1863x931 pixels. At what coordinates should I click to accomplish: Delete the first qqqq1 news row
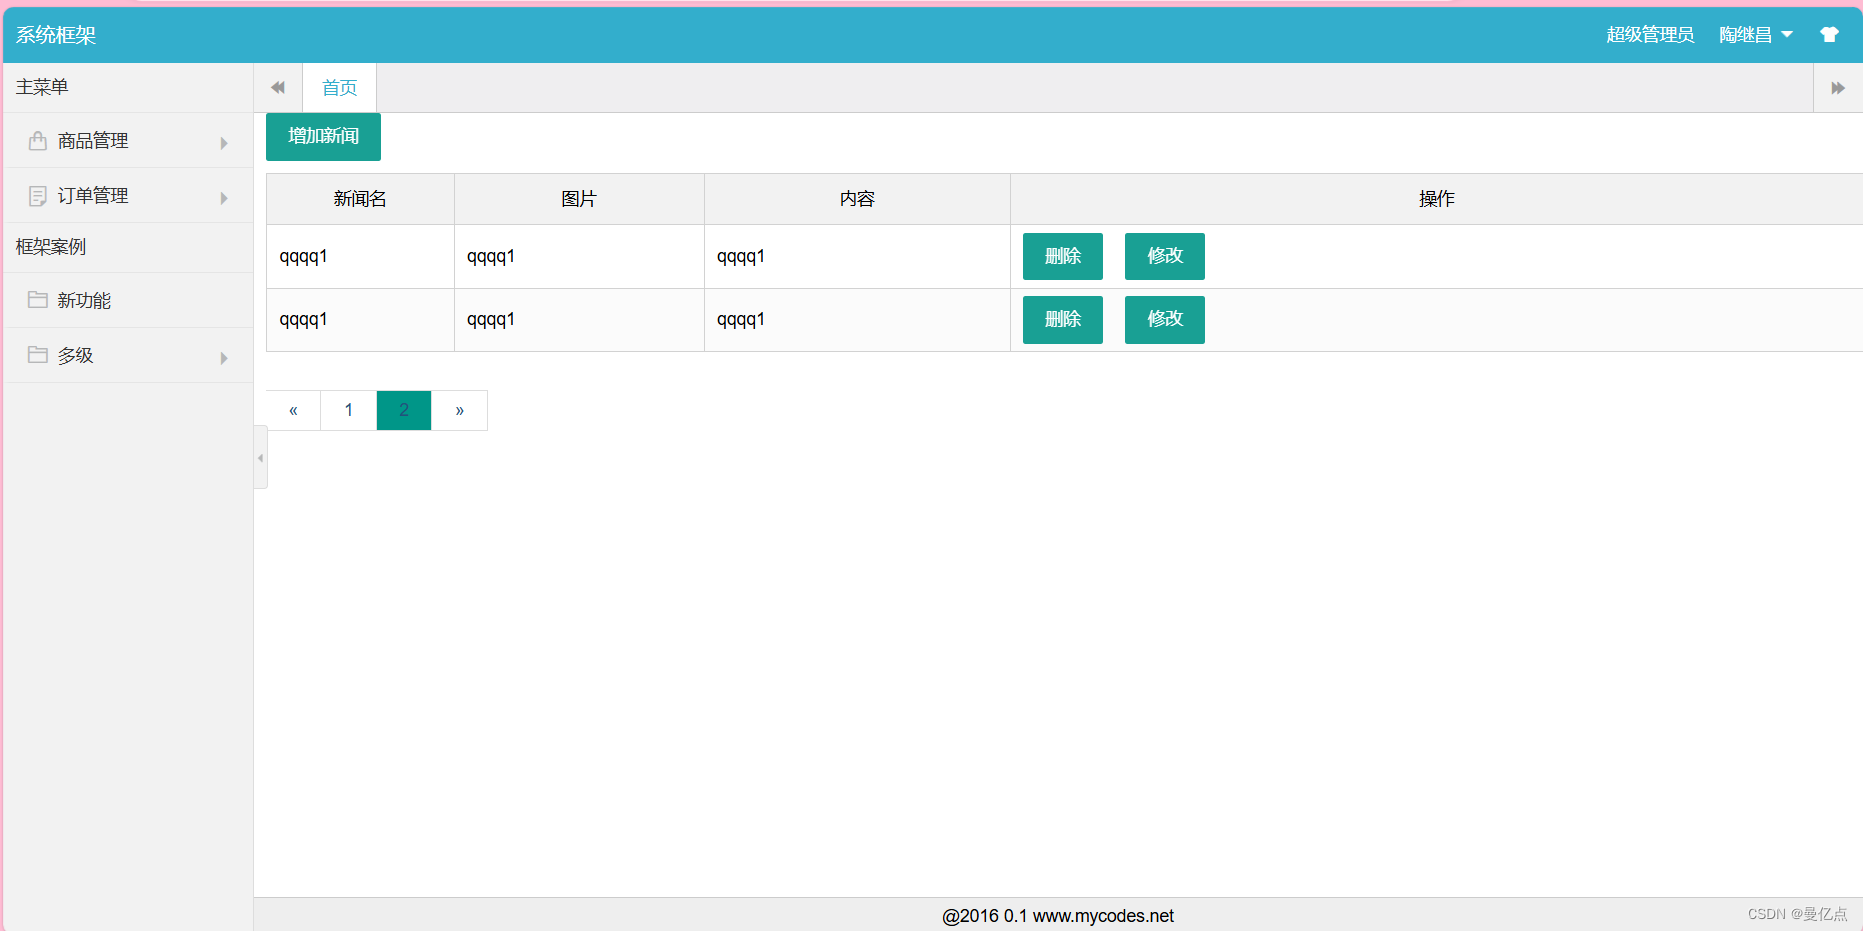(1063, 257)
